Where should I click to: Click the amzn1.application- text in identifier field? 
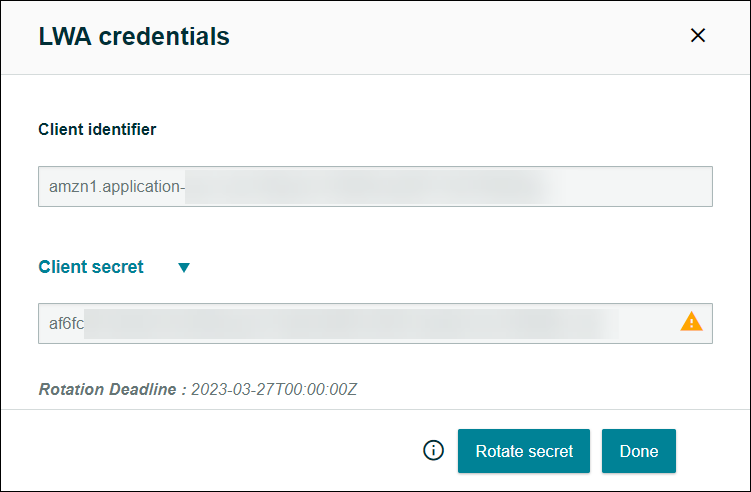coord(117,186)
